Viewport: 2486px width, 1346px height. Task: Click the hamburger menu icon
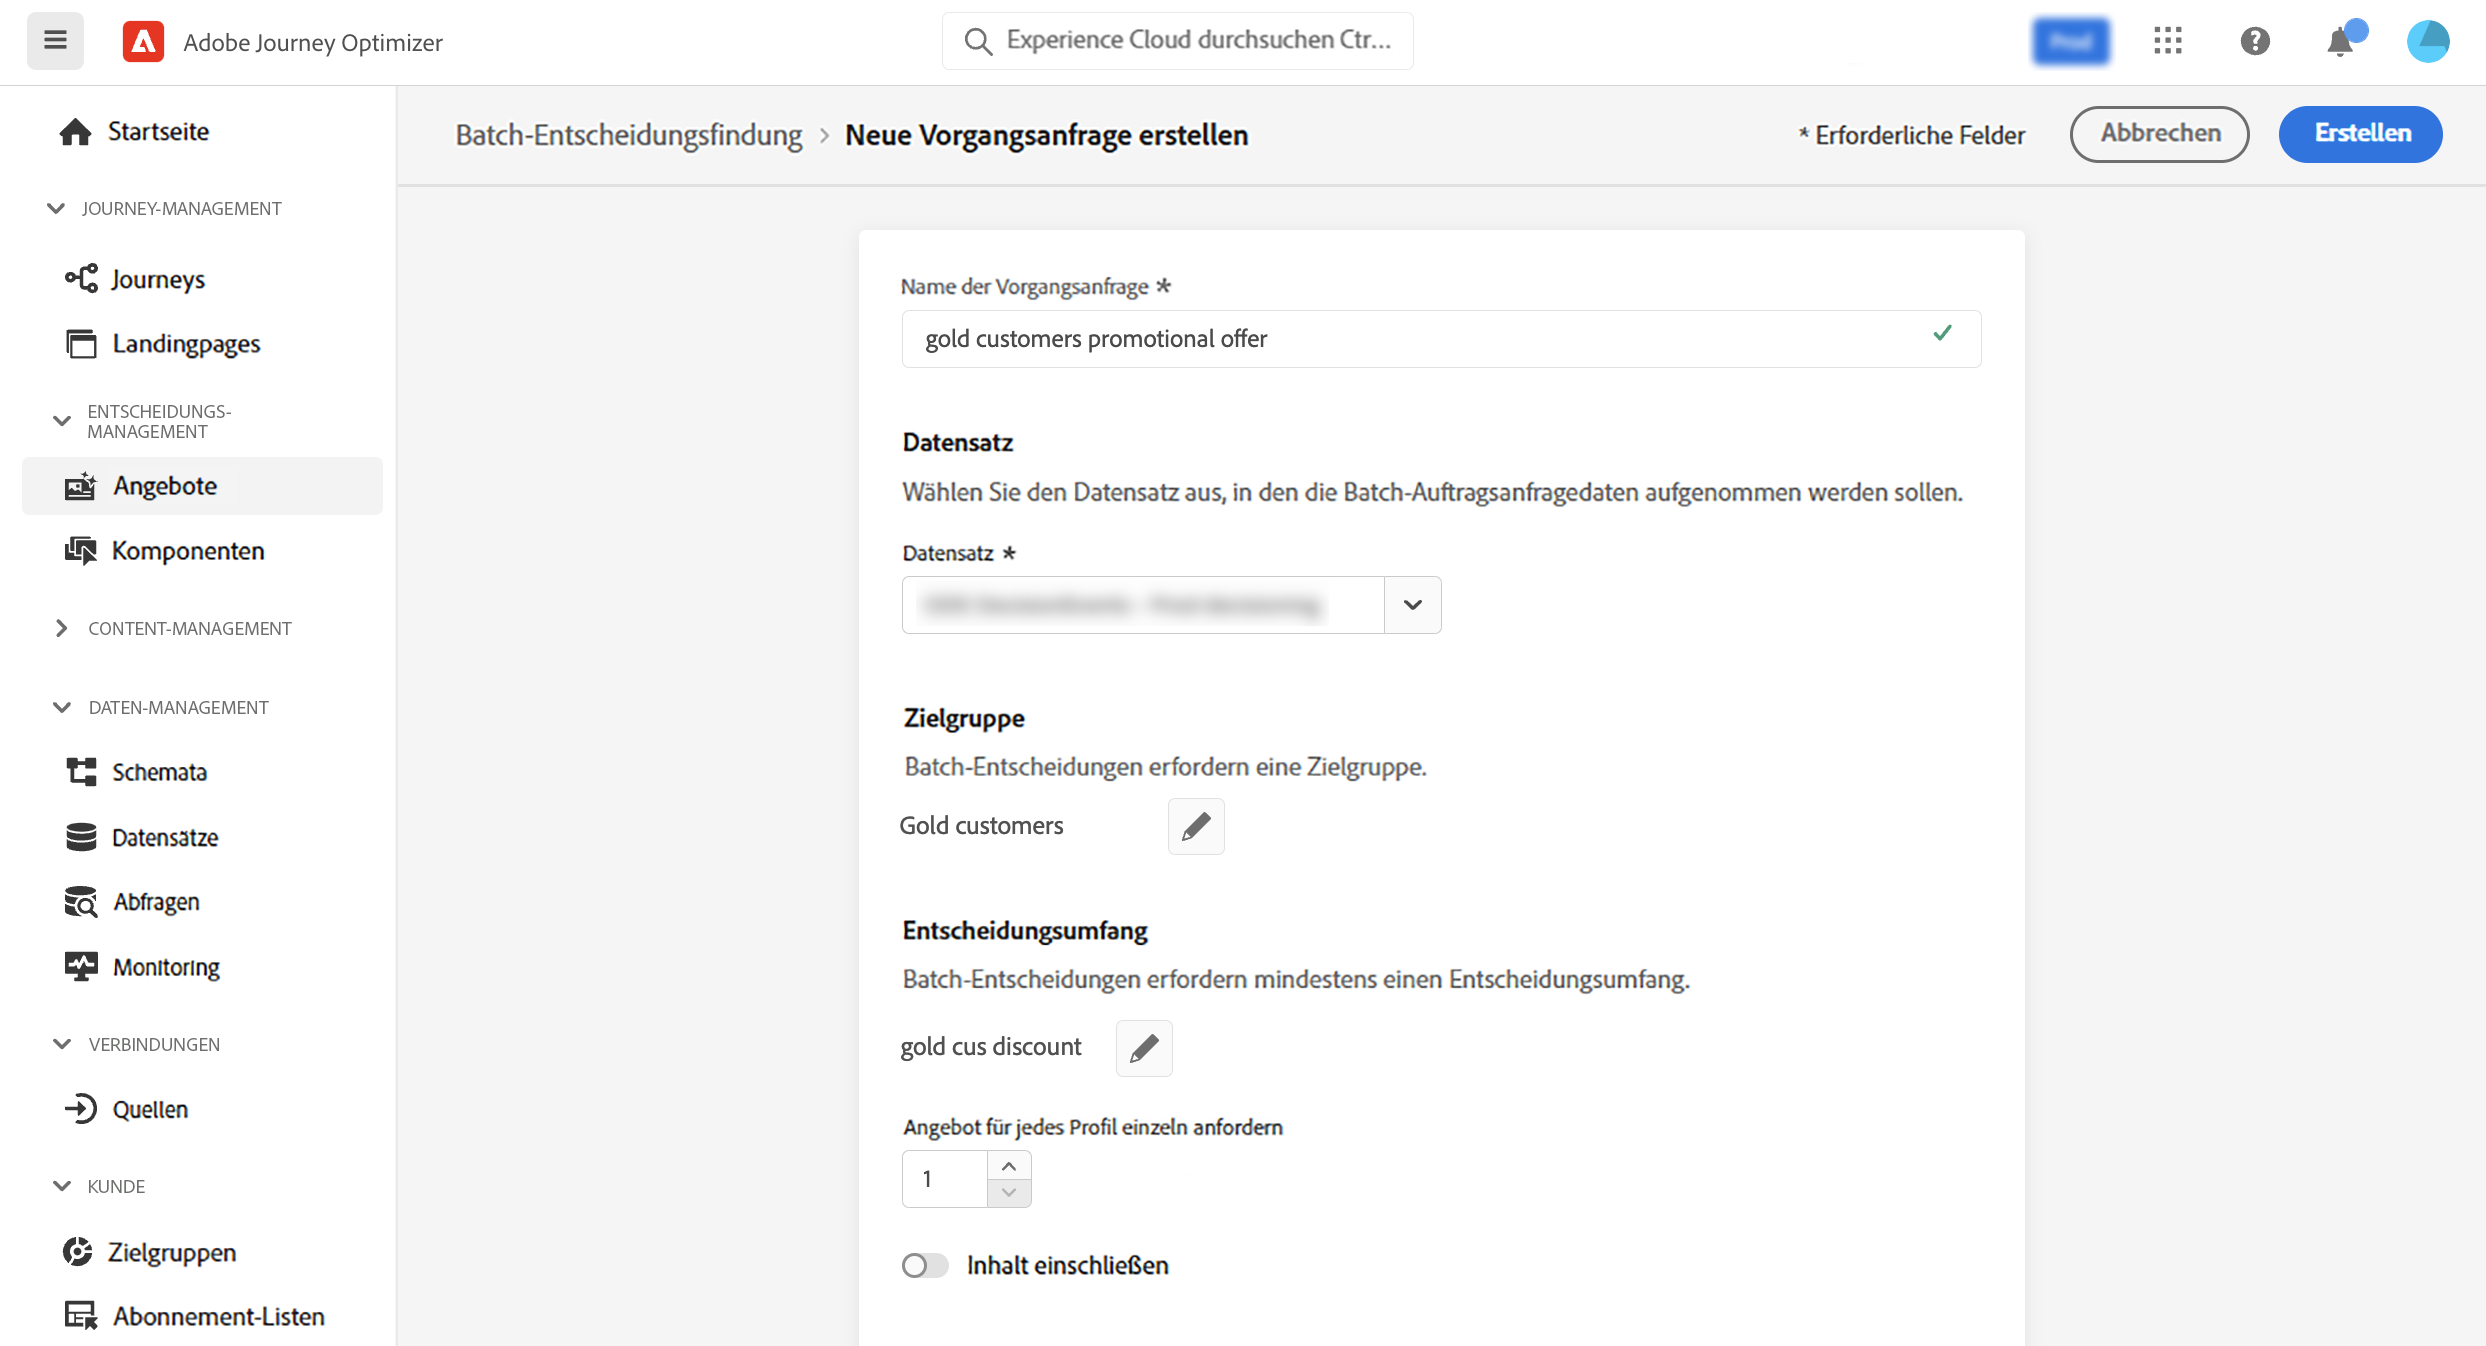[55, 41]
